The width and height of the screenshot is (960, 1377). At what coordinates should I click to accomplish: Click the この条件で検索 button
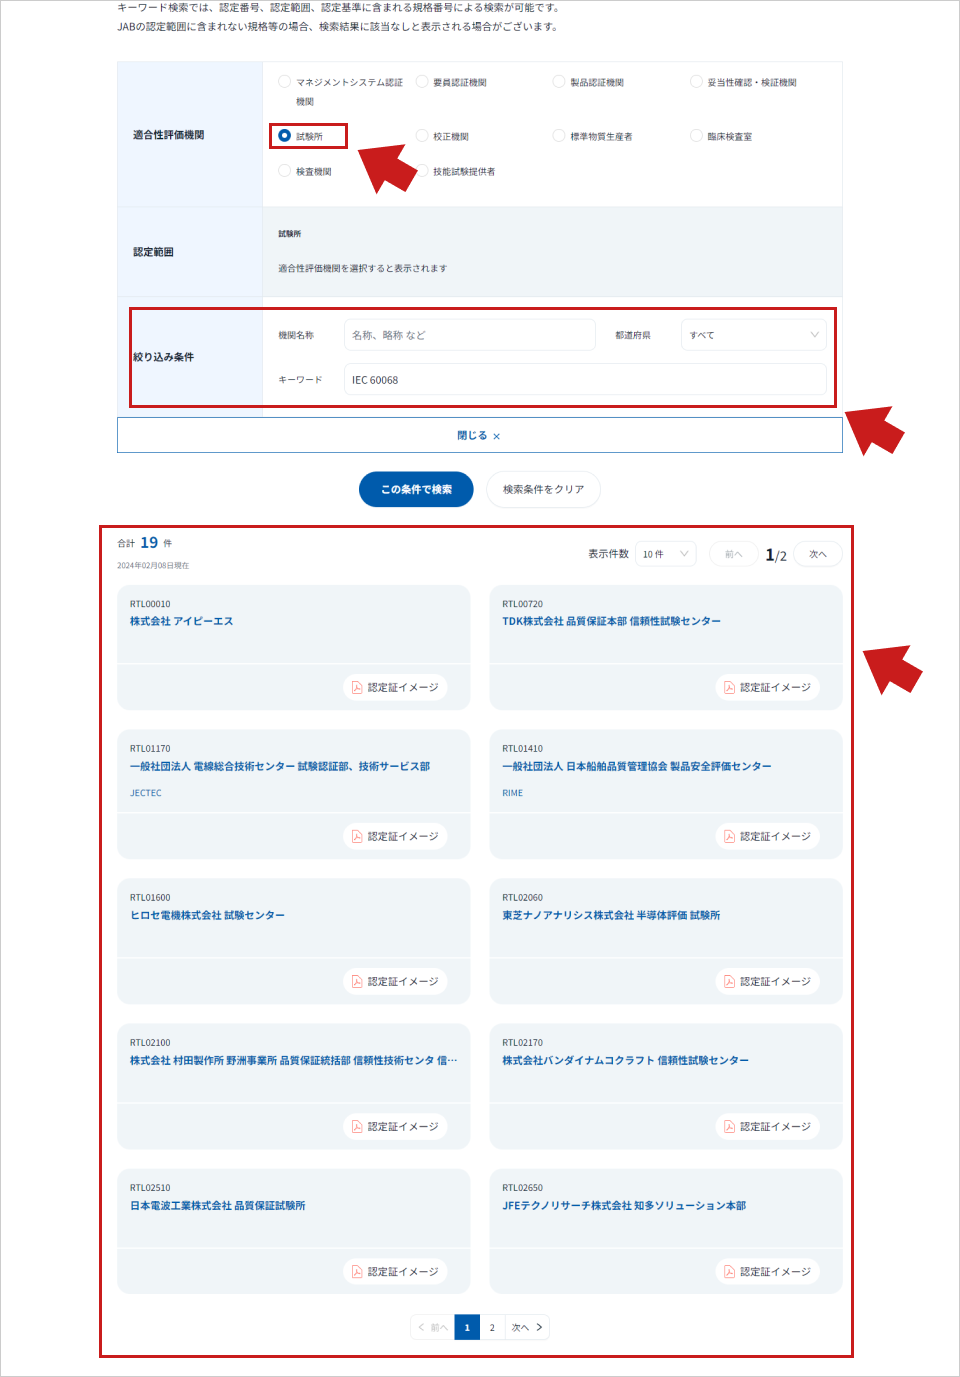416,489
